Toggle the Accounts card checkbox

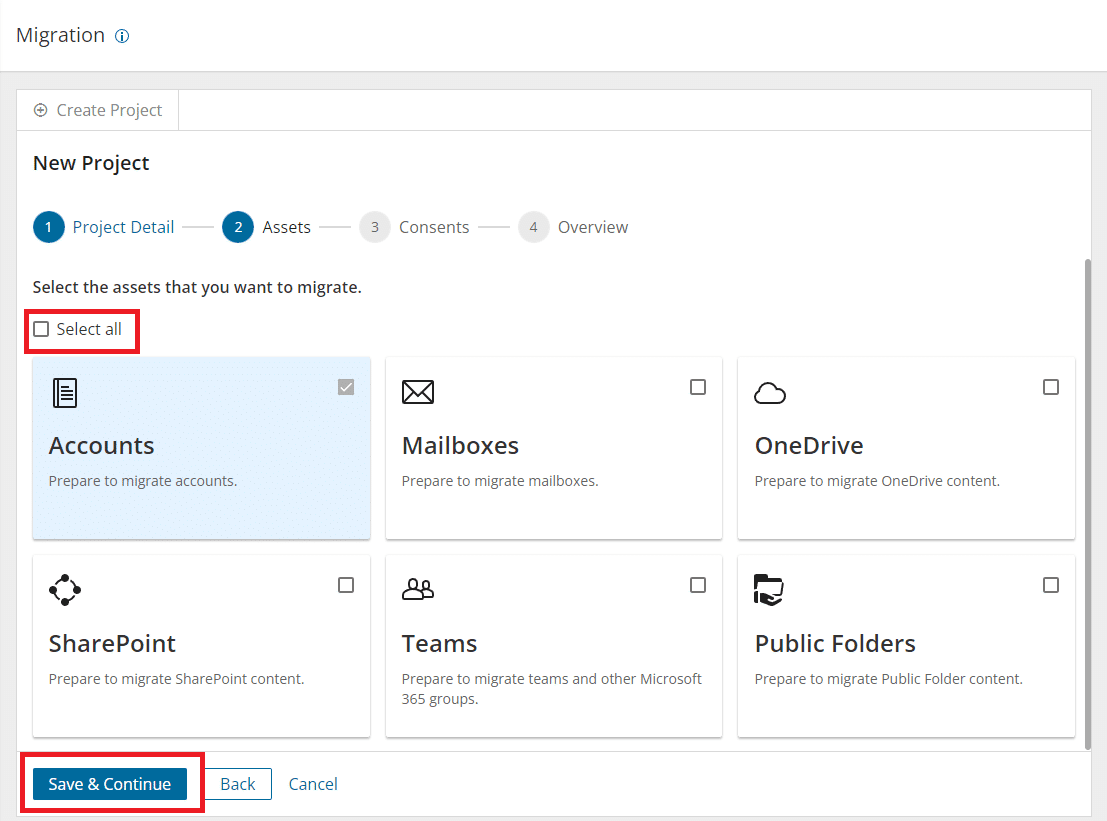[346, 387]
